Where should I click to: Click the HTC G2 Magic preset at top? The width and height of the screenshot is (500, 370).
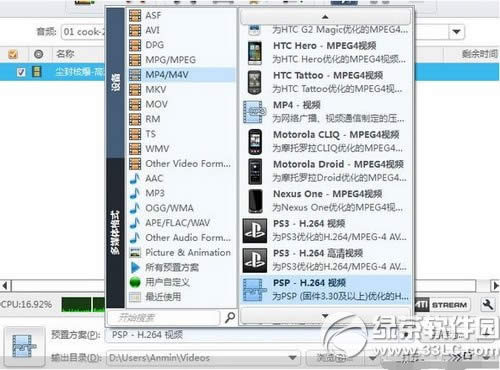coord(325,30)
